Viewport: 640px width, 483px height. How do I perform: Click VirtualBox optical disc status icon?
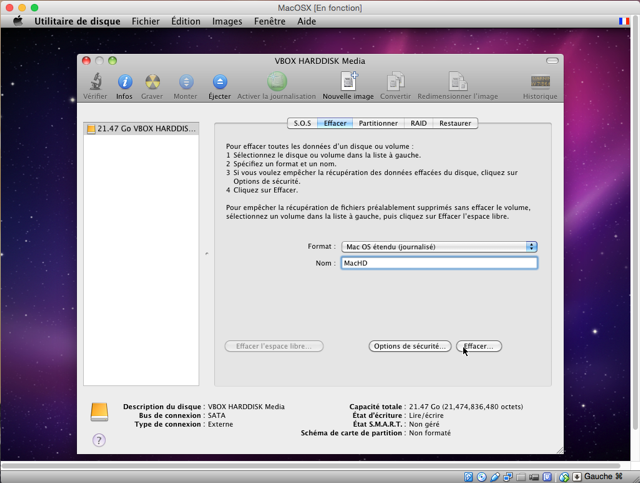[482, 476]
